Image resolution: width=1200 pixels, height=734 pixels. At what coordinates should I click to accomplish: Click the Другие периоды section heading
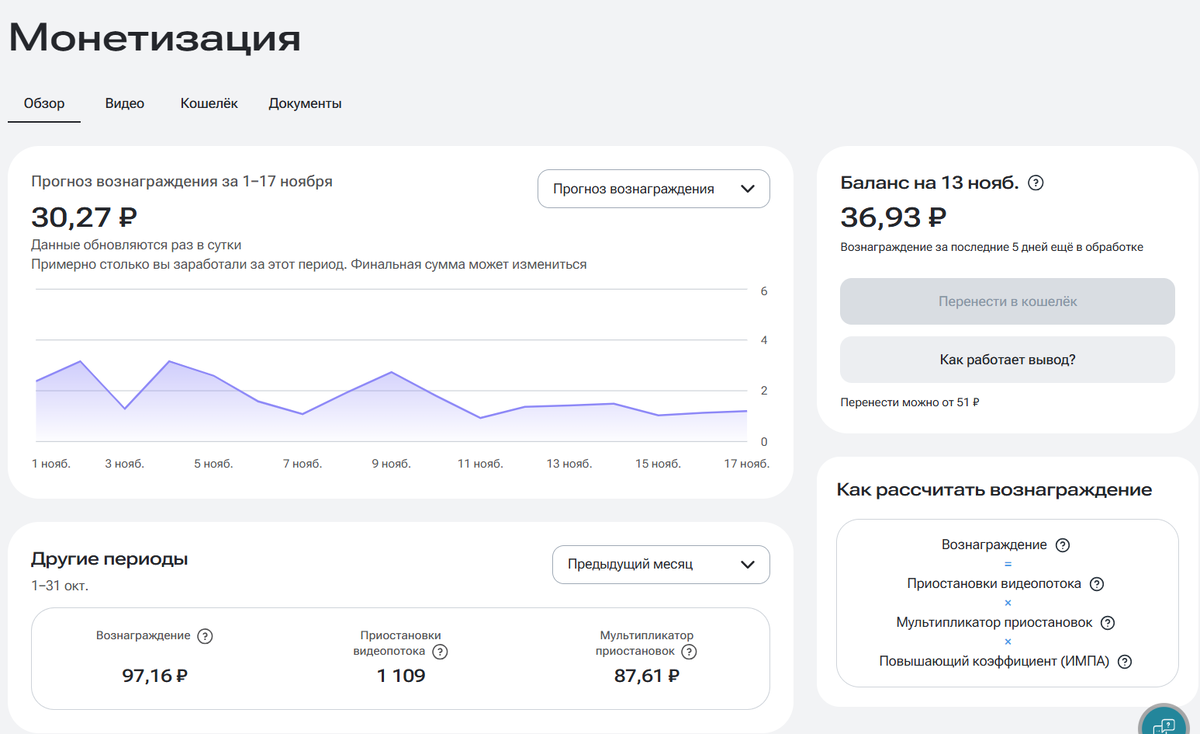coord(109,559)
